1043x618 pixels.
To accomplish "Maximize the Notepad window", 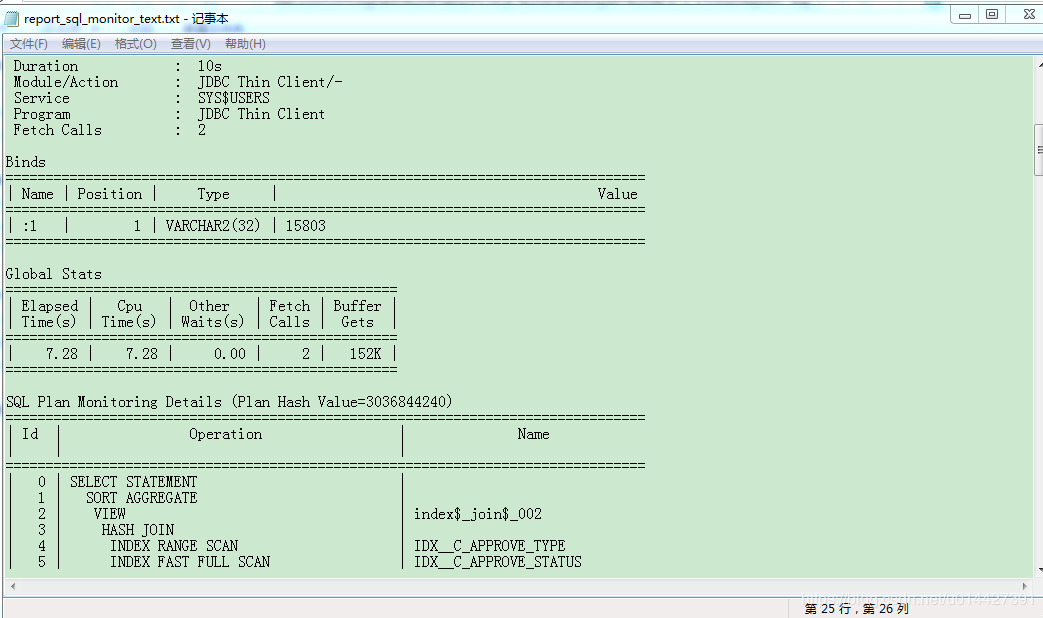I will [992, 15].
